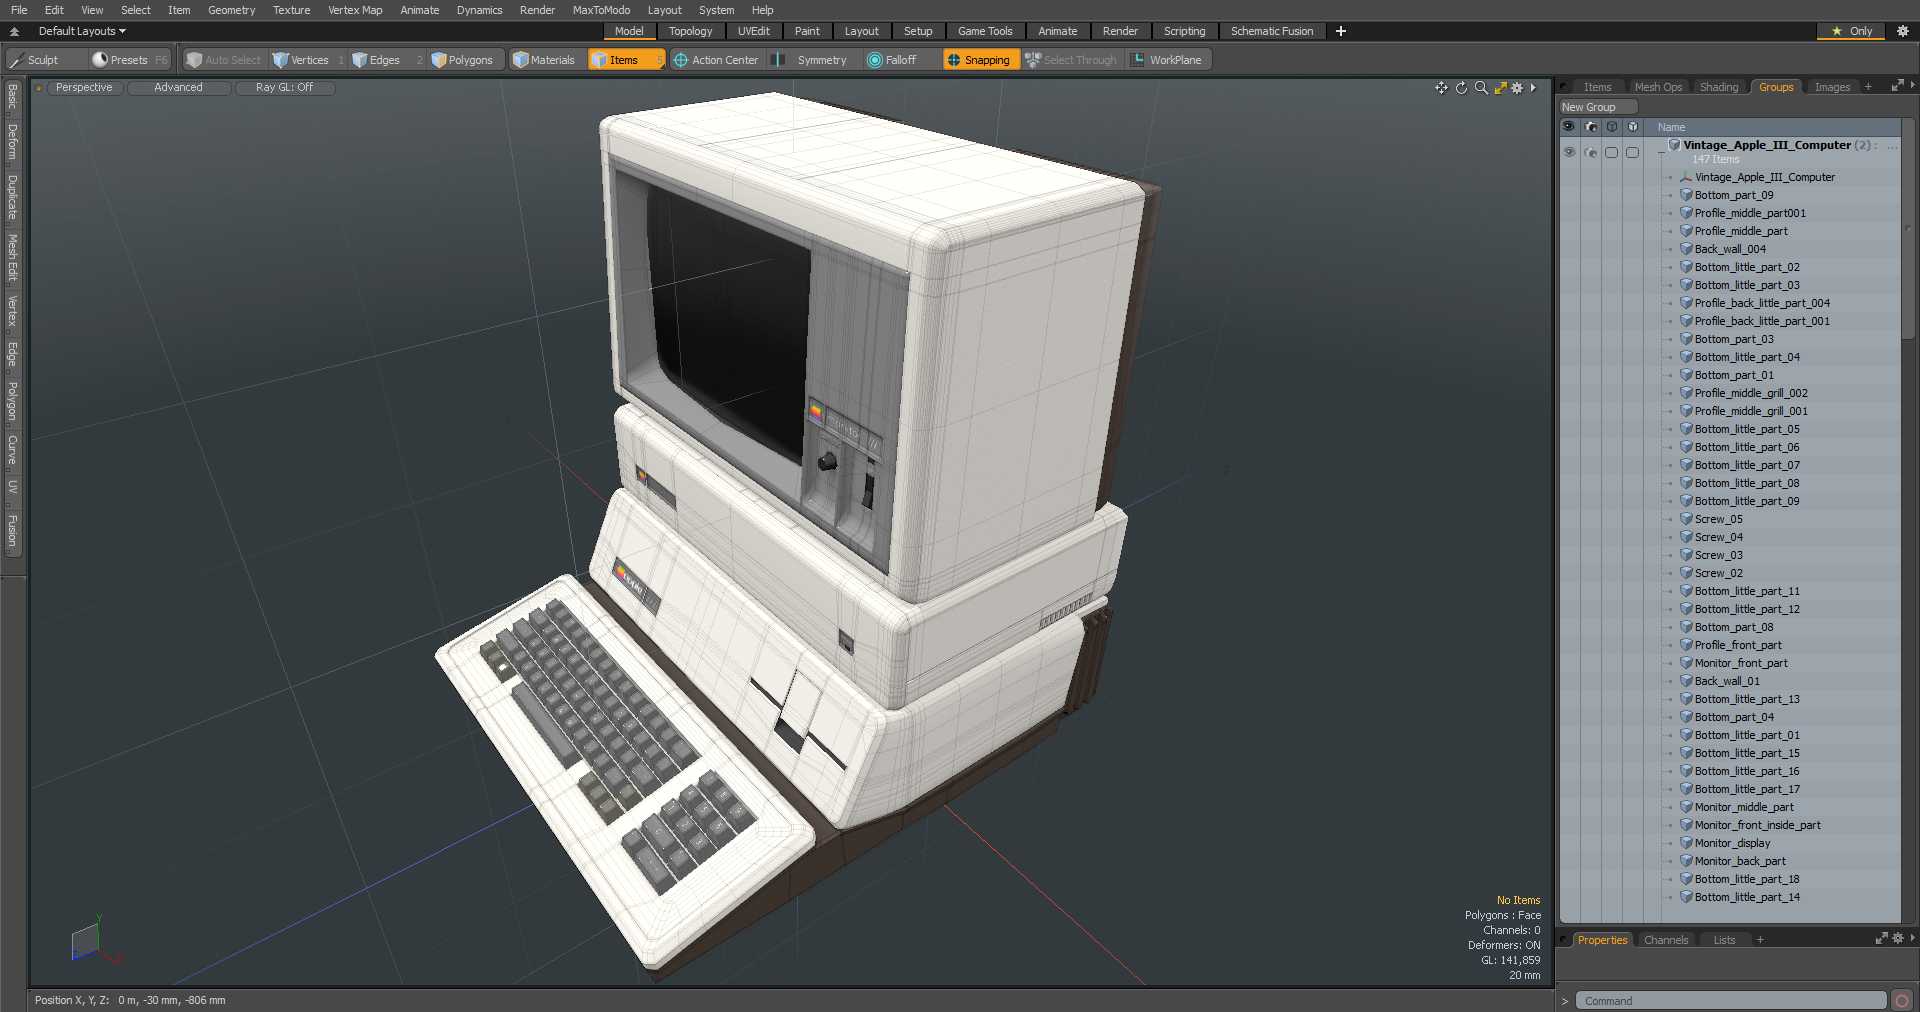Select the Screw_05 item
The image size is (1920, 1012).
point(1718,519)
